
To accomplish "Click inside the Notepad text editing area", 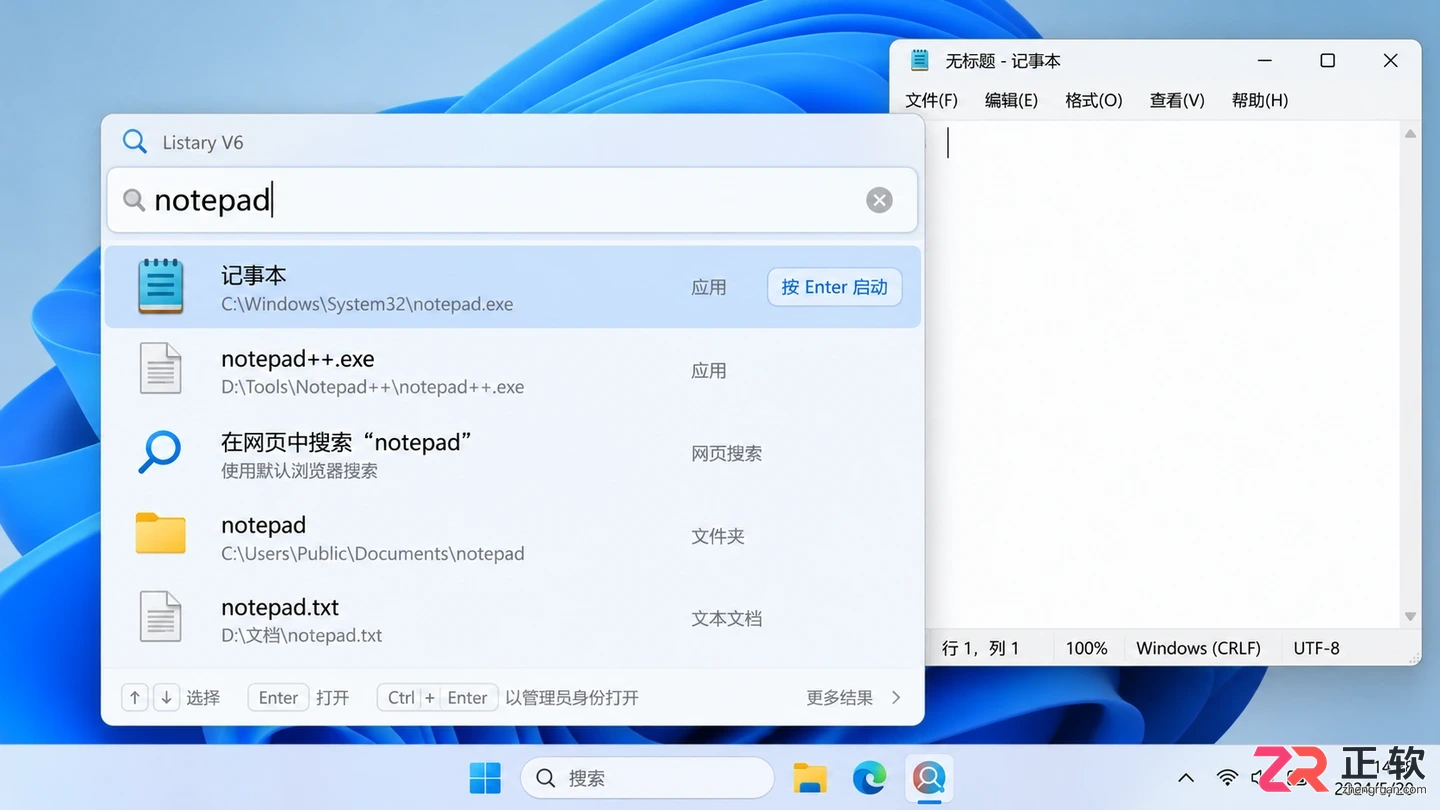I will pyautogui.click(x=1163, y=375).
